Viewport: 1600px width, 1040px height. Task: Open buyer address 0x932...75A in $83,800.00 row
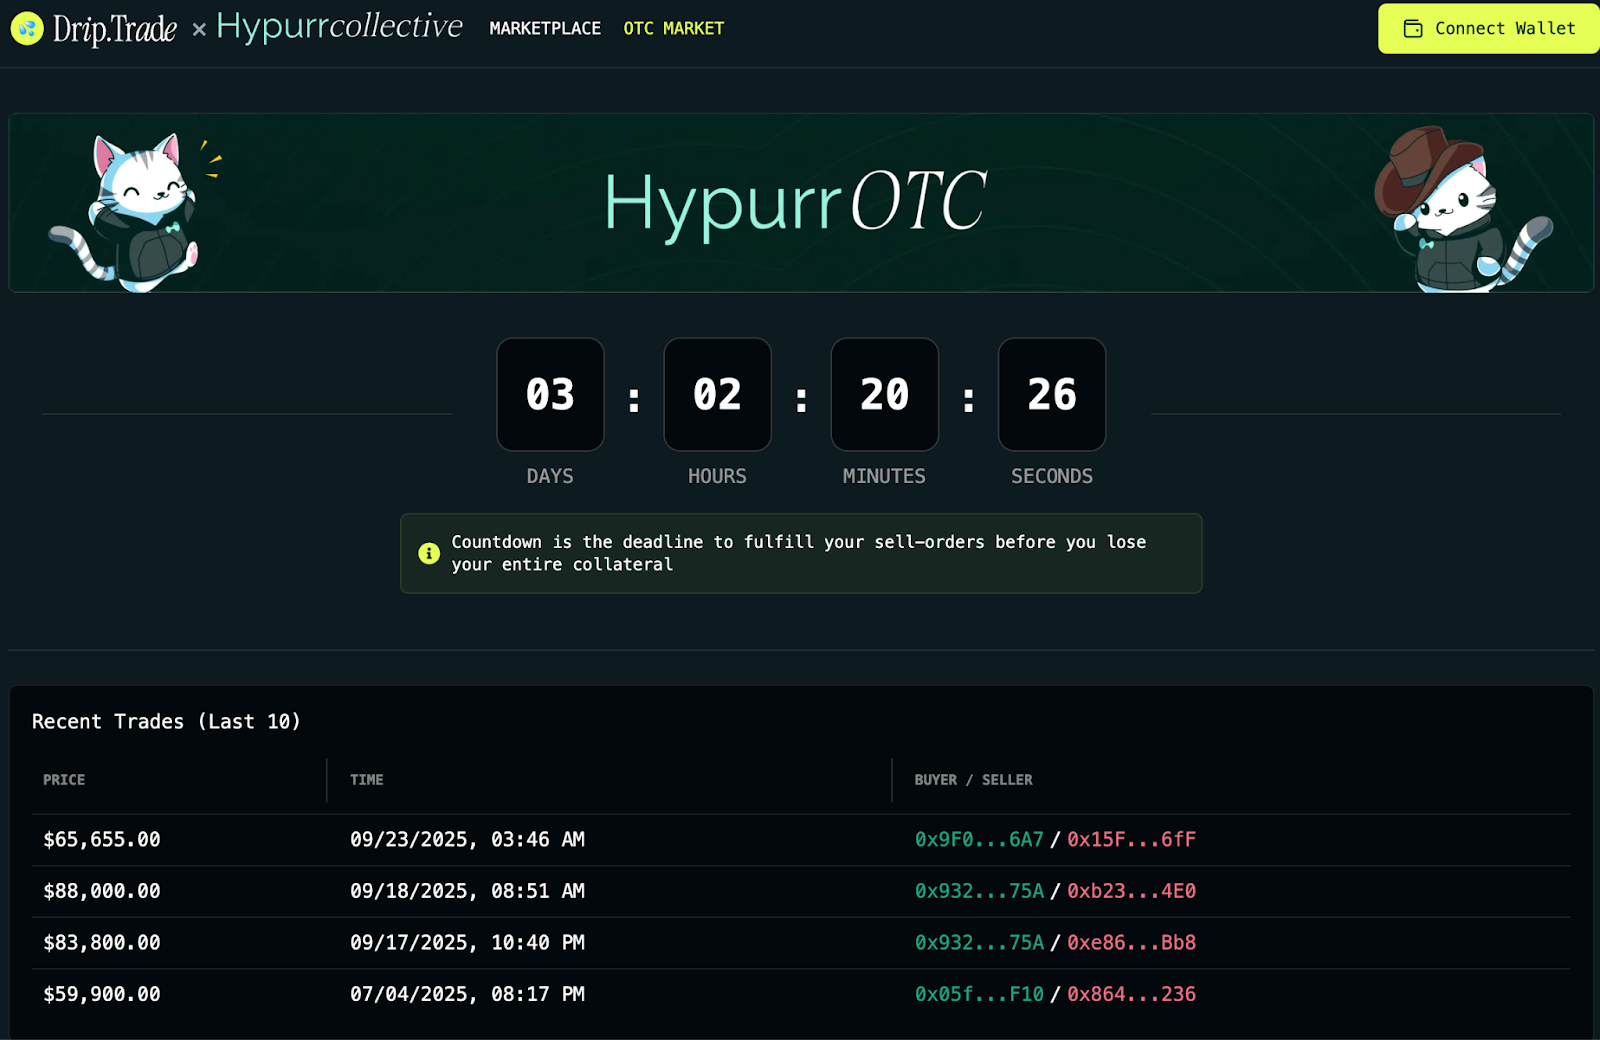pos(979,943)
